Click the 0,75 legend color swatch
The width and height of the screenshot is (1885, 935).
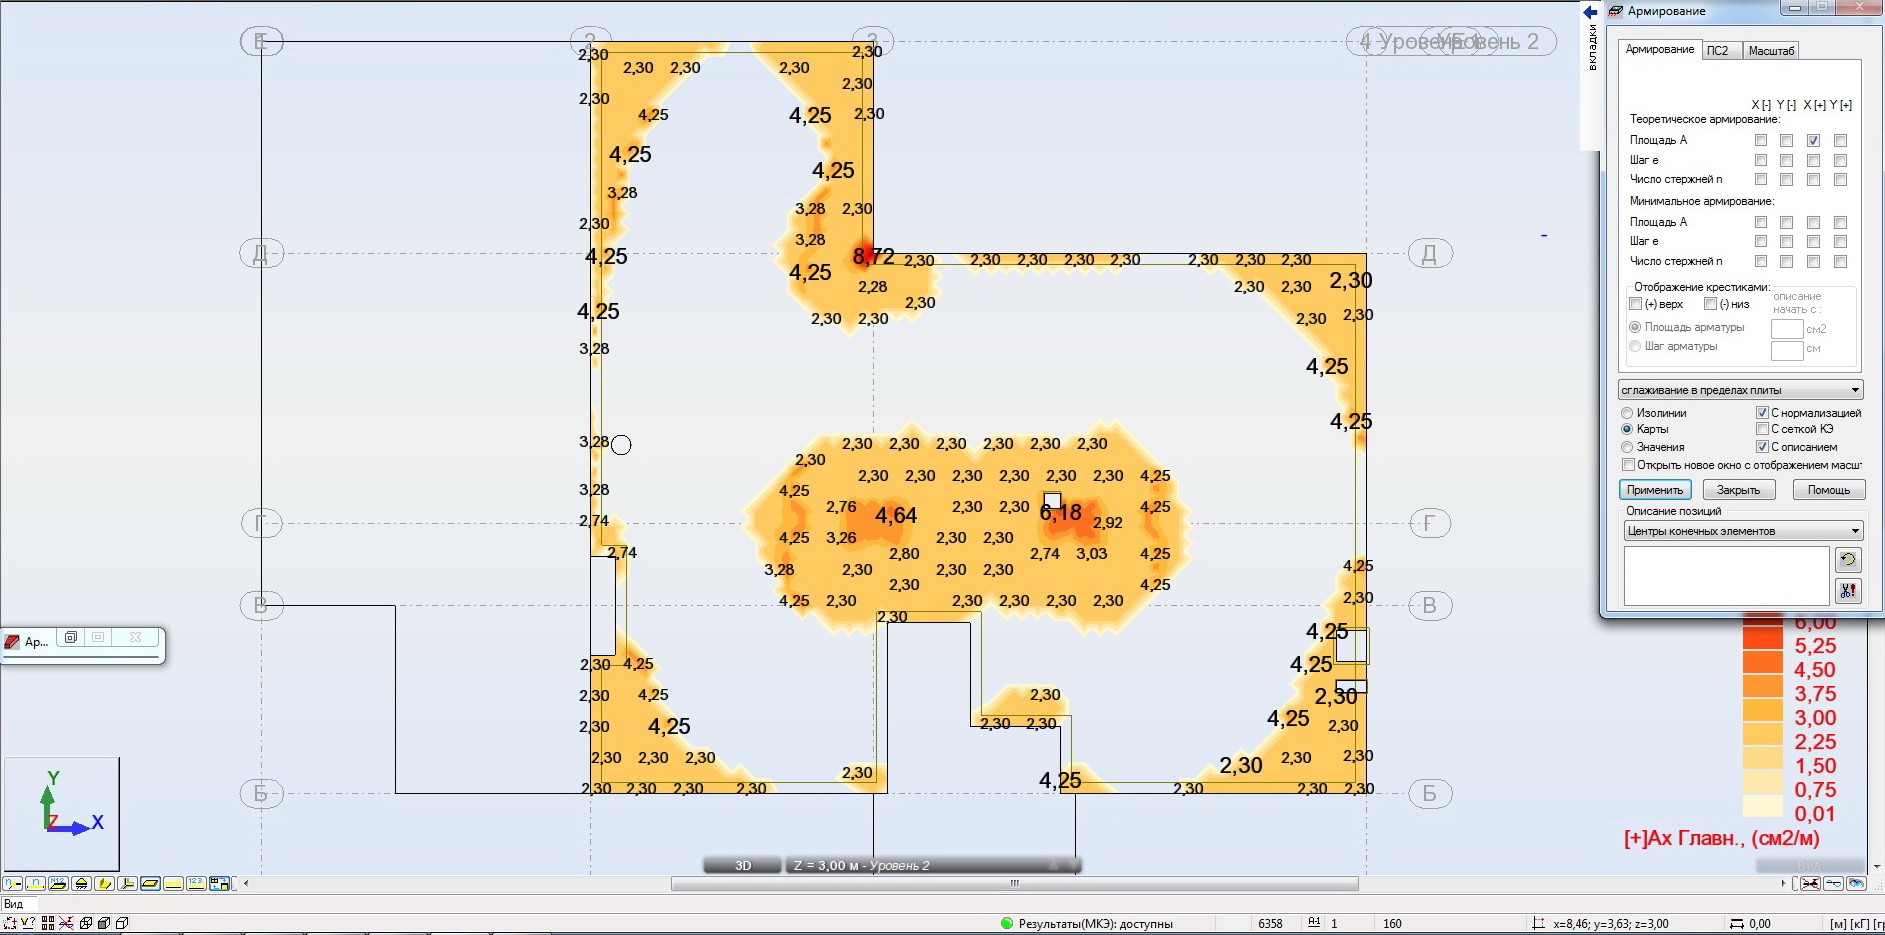click(x=1763, y=782)
